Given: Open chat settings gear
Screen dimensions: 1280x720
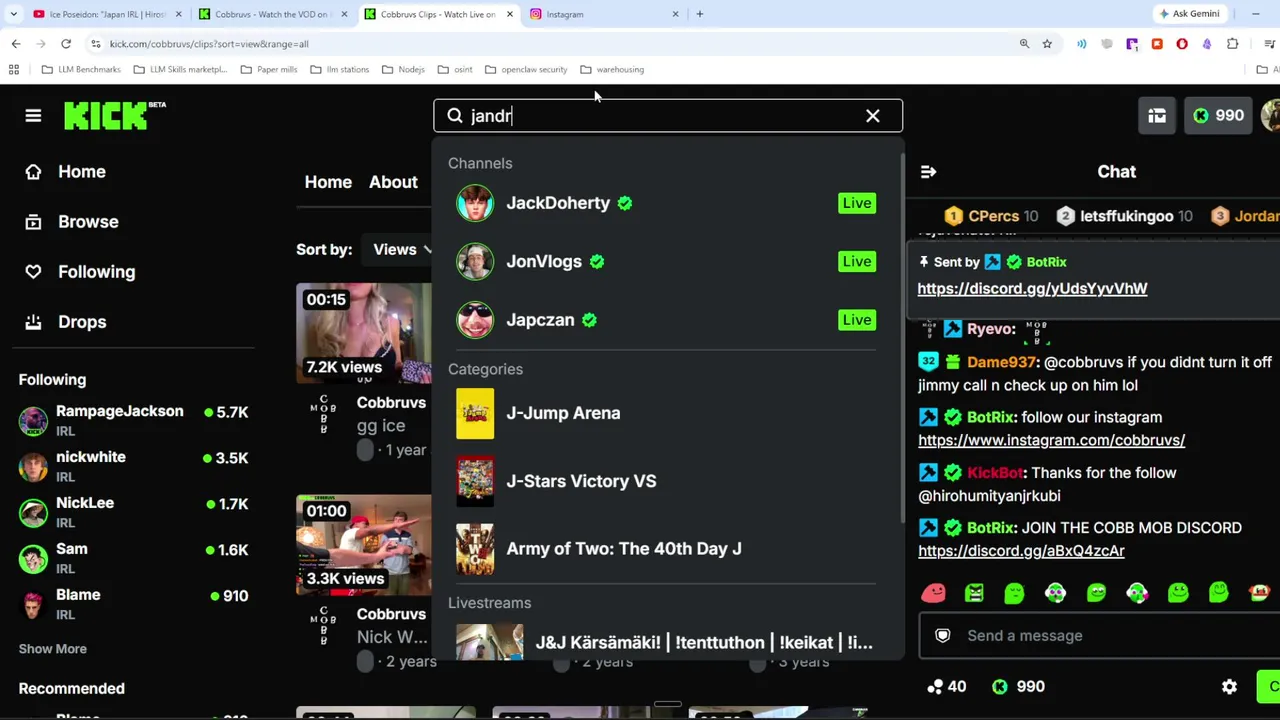Looking at the screenshot, I should [x=1229, y=687].
